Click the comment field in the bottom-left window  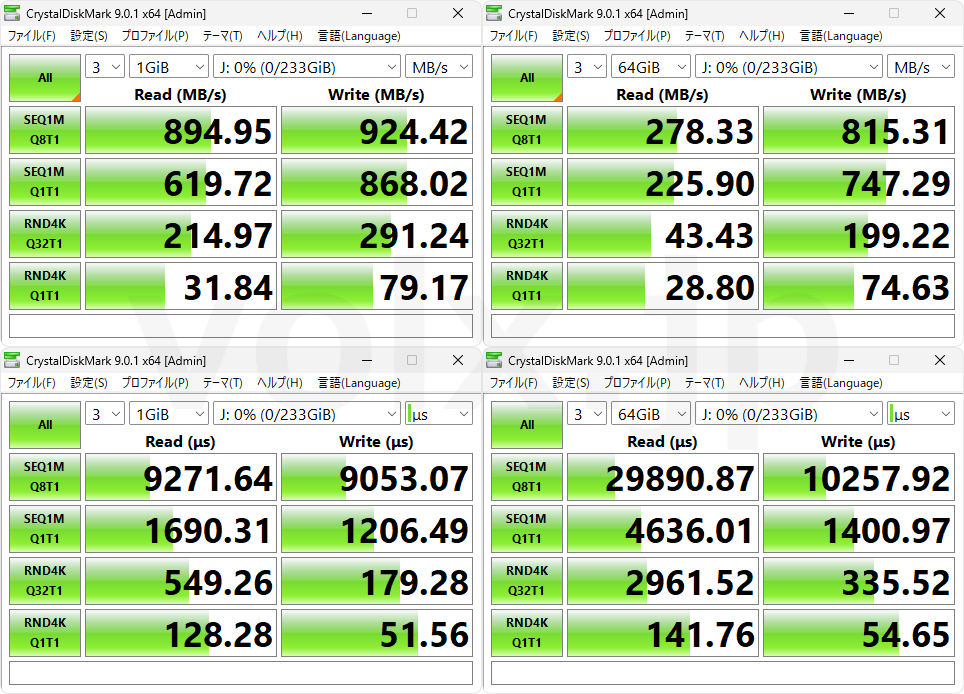click(x=241, y=672)
